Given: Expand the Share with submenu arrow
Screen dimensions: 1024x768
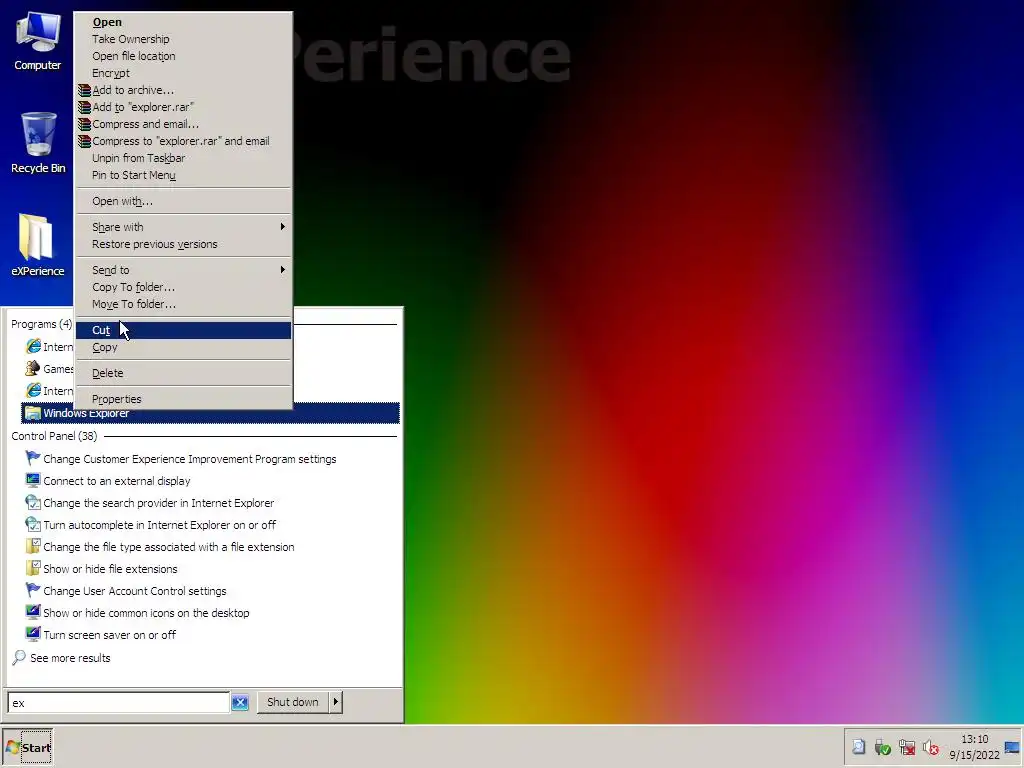Looking at the screenshot, I should pos(283,227).
